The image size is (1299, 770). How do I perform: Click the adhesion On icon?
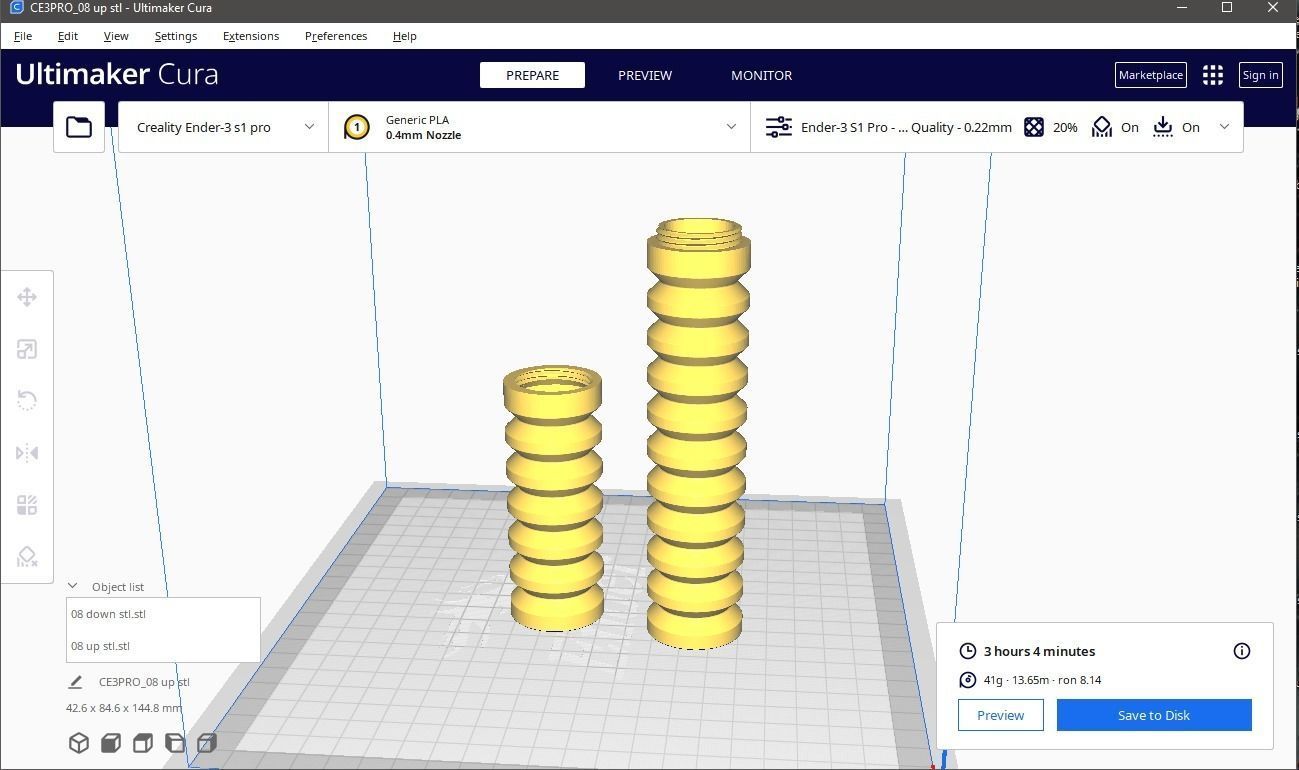1162,127
